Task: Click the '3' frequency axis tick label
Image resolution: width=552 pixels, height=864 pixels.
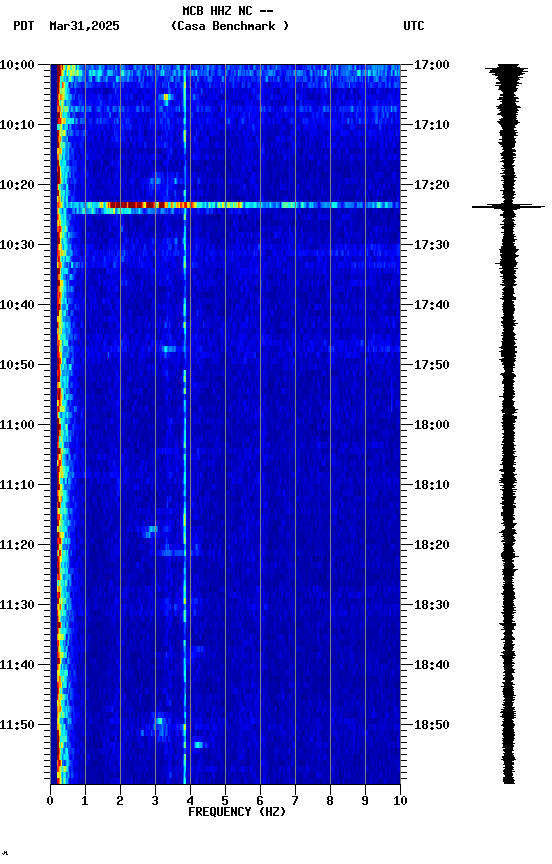Action: click(155, 801)
